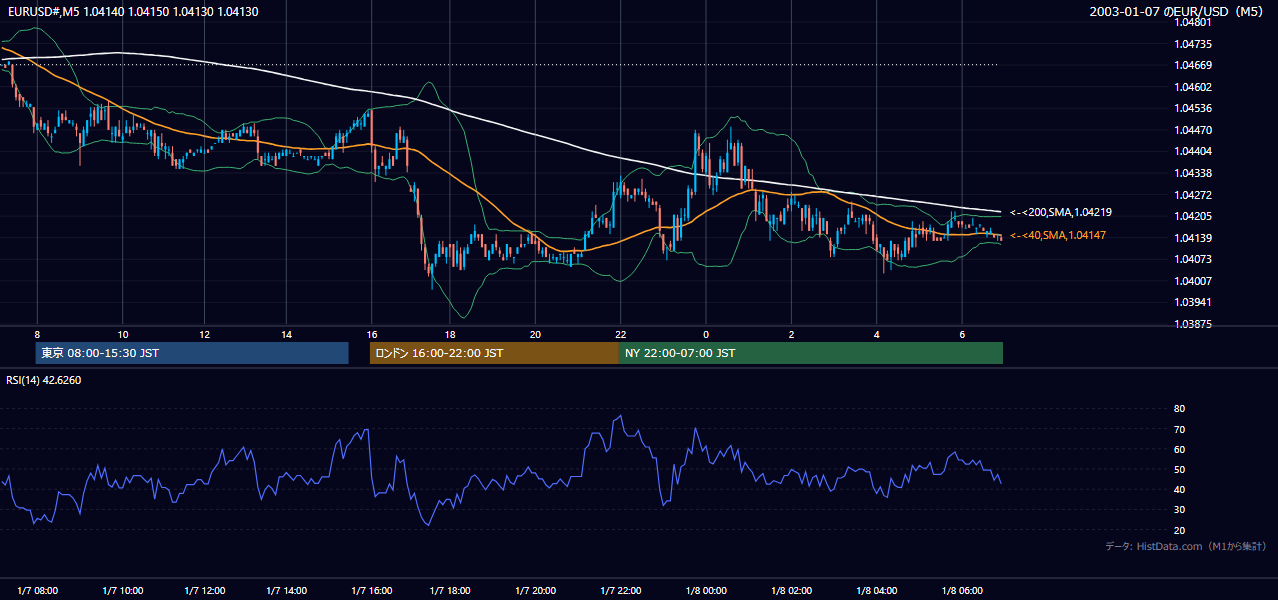Click hour label 12 under the price chart
Image resolution: width=1278 pixels, height=600 pixels.
[x=204, y=334]
